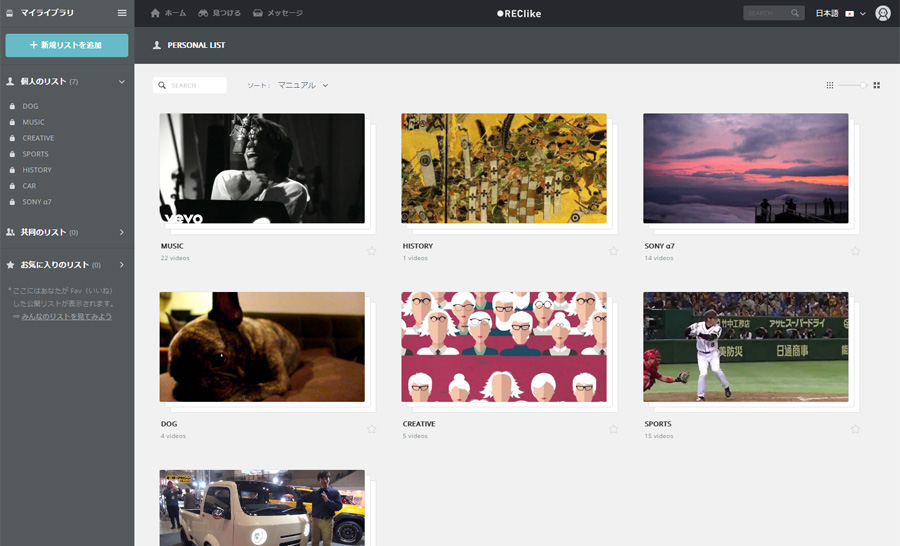Image resolution: width=900 pixels, height=546 pixels.
Task: Click the '22 videos' count text
Action: point(175,258)
